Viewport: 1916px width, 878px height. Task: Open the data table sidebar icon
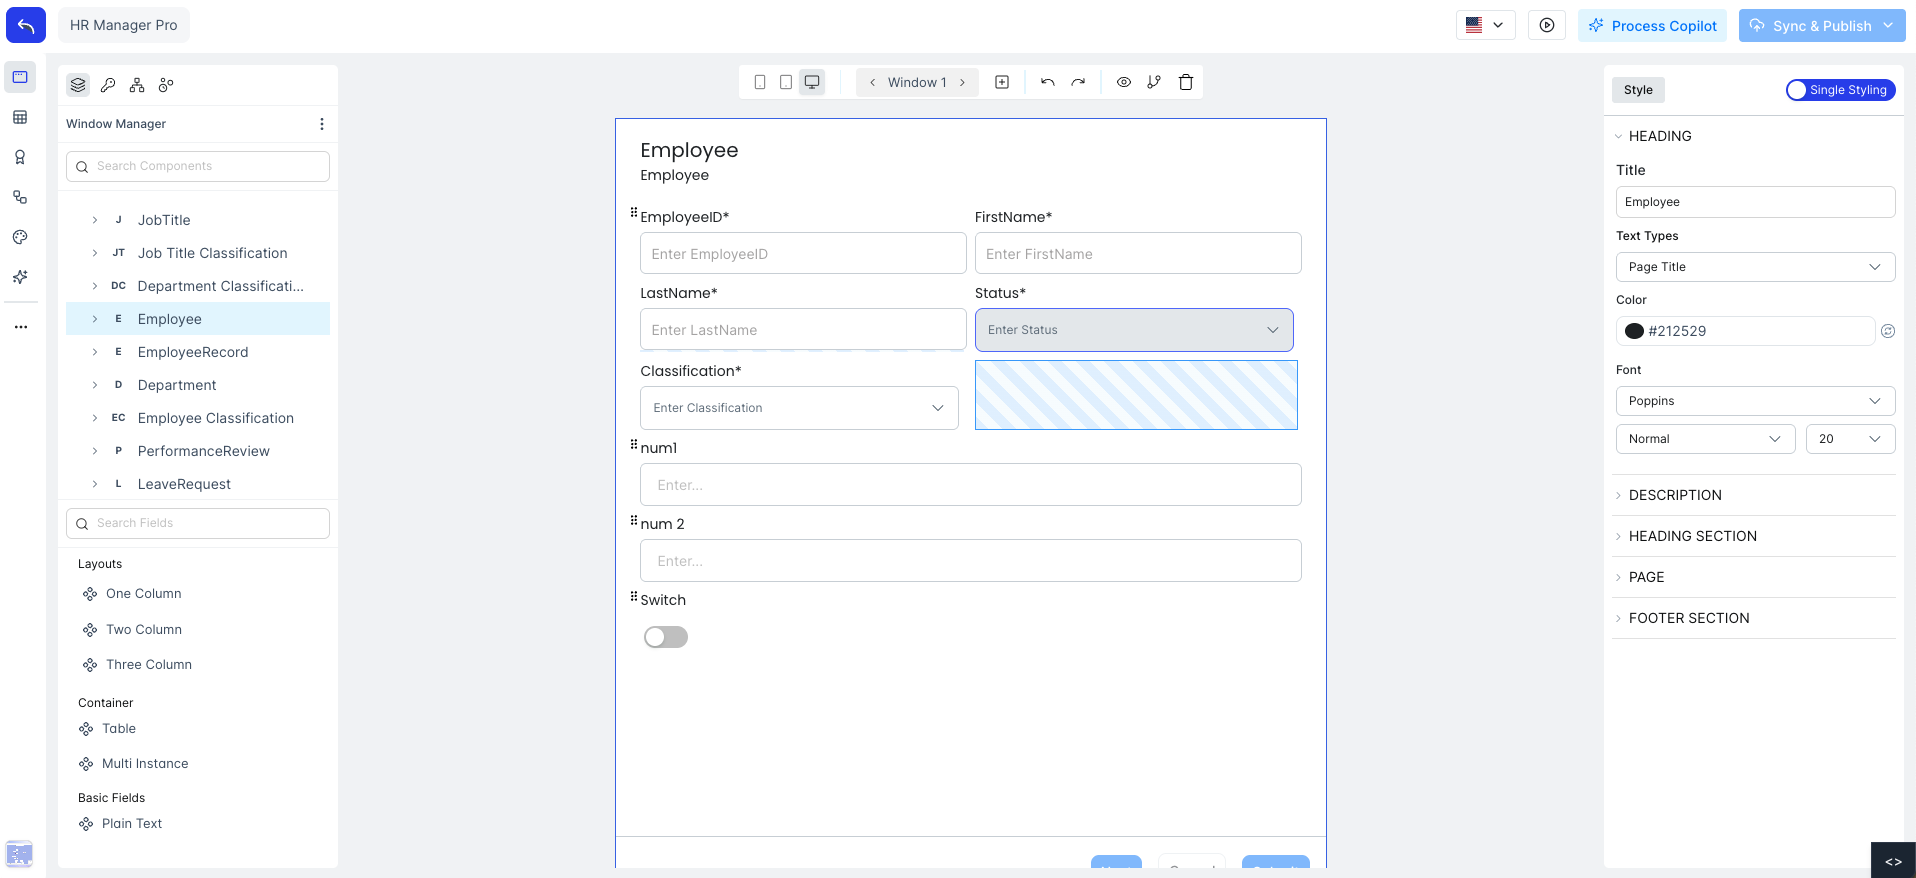[x=20, y=117]
